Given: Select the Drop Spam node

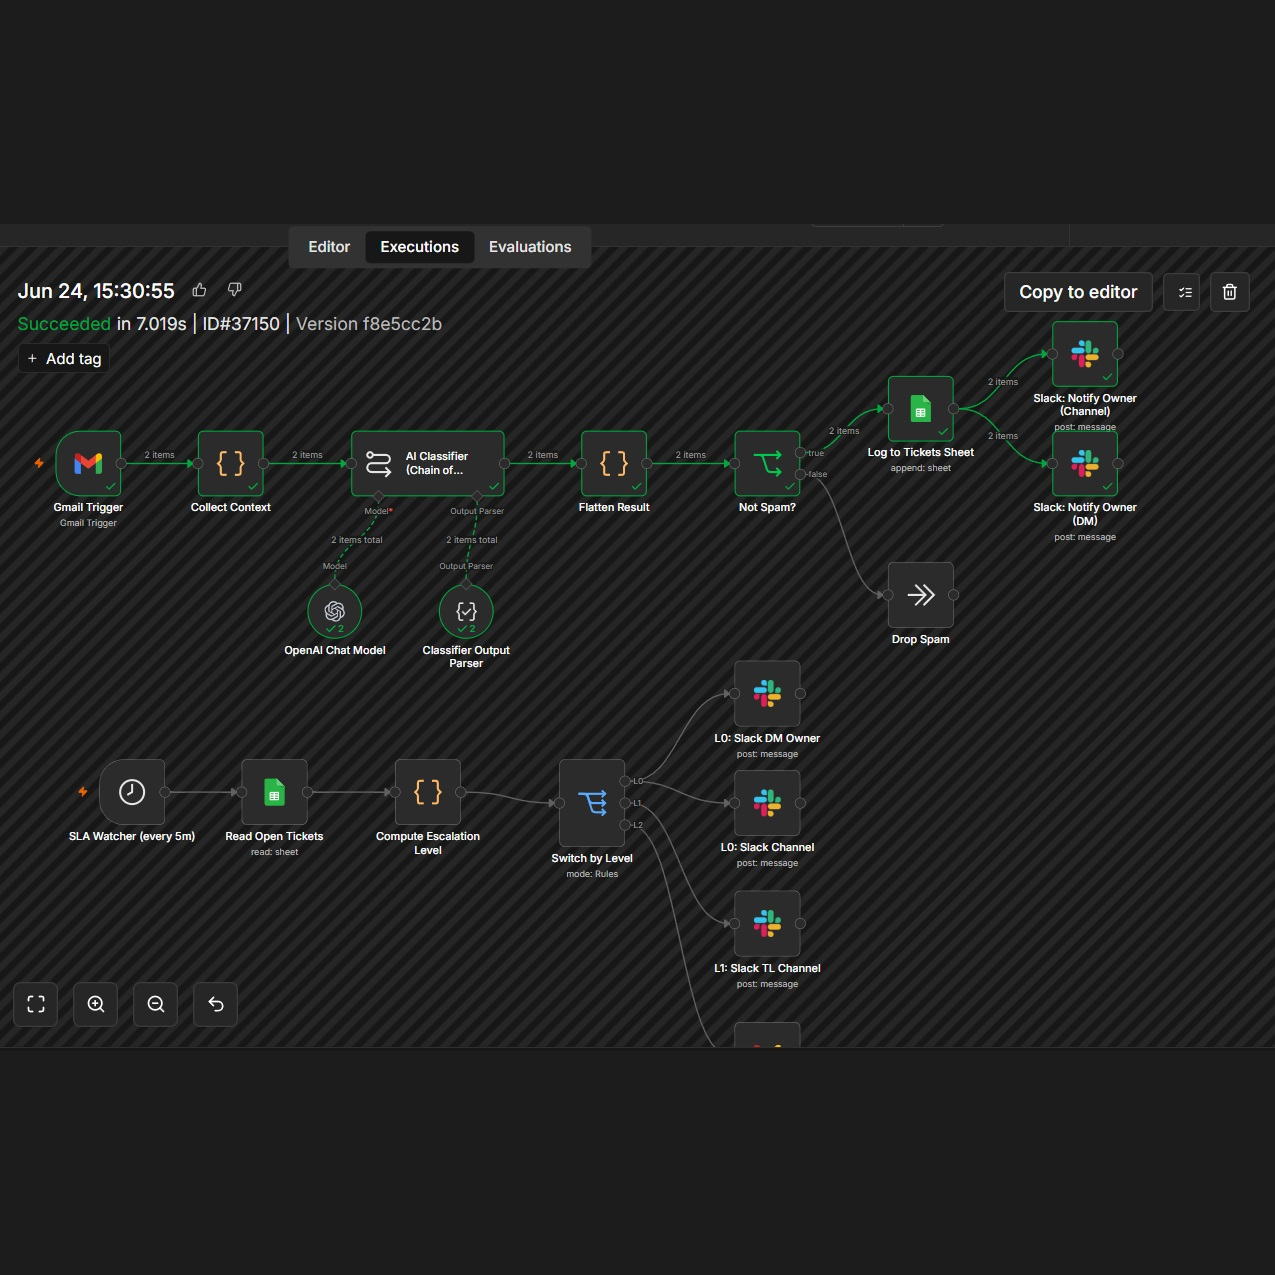Looking at the screenshot, I should pyautogui.click(x=921, y=595).
